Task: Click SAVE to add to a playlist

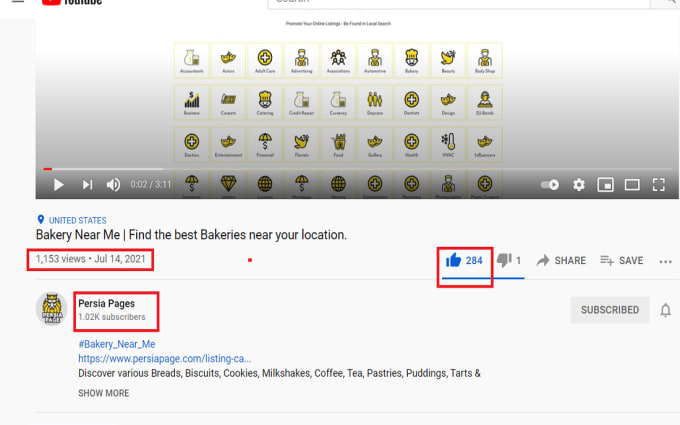Action: 621,261
